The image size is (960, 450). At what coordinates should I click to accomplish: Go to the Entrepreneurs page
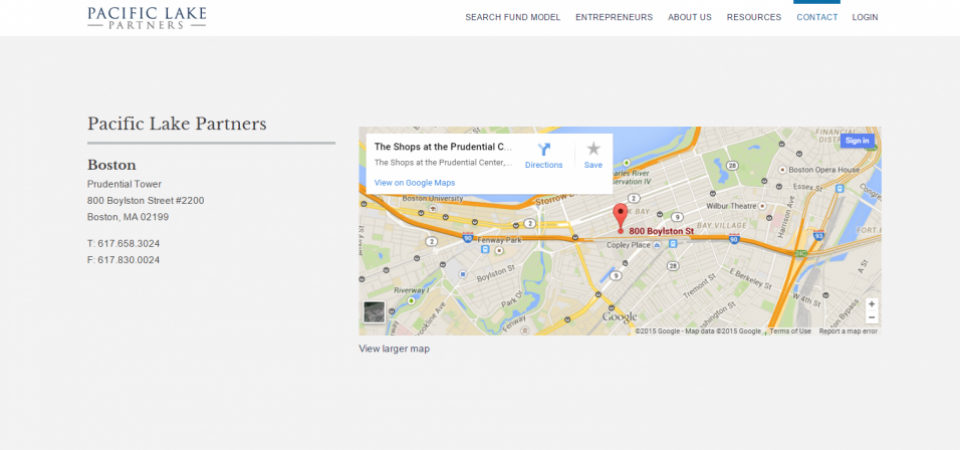(x=614, y=17)
